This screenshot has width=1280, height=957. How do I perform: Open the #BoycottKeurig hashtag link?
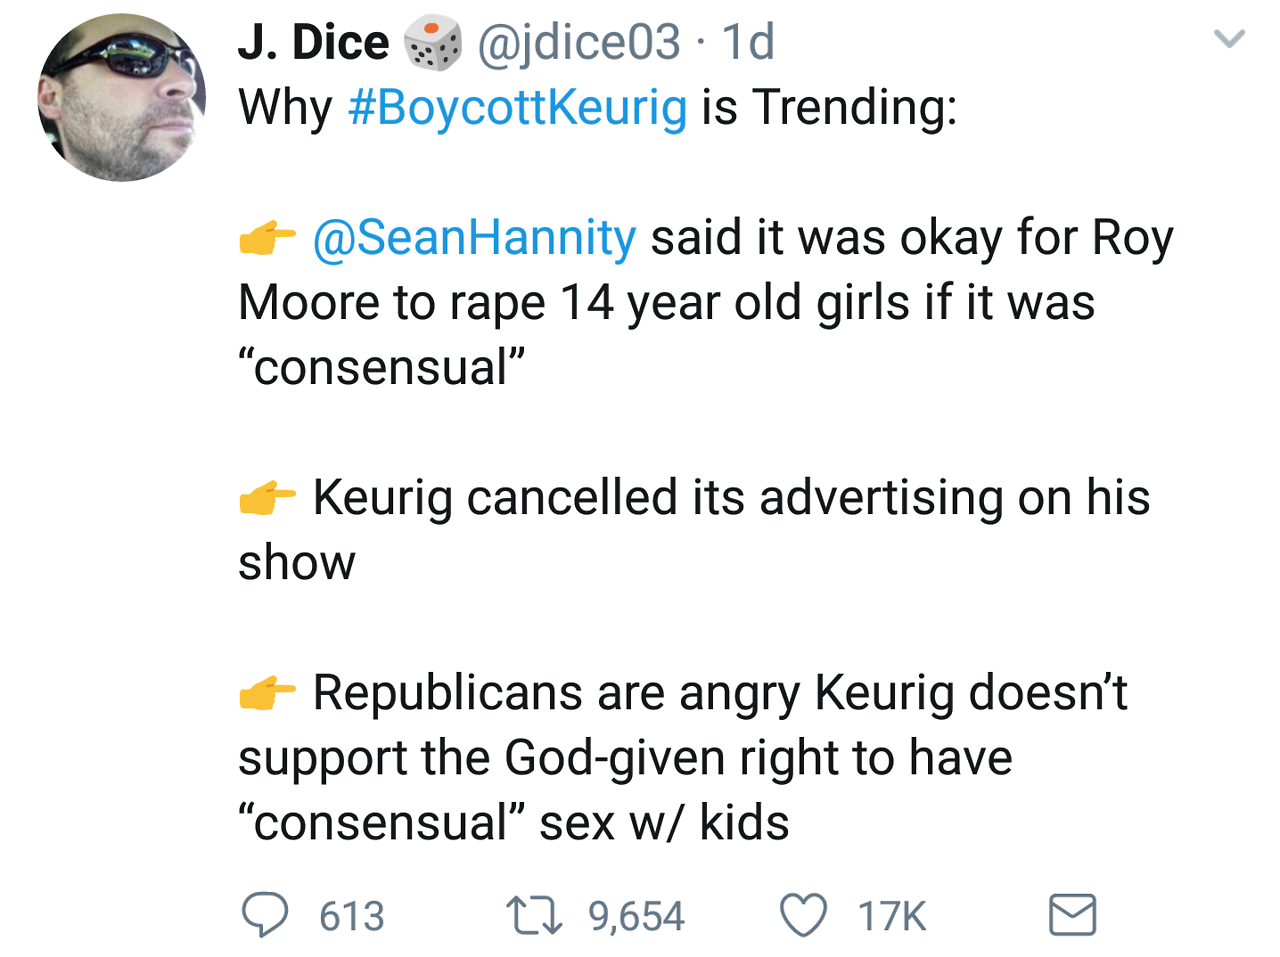(517, 108)
